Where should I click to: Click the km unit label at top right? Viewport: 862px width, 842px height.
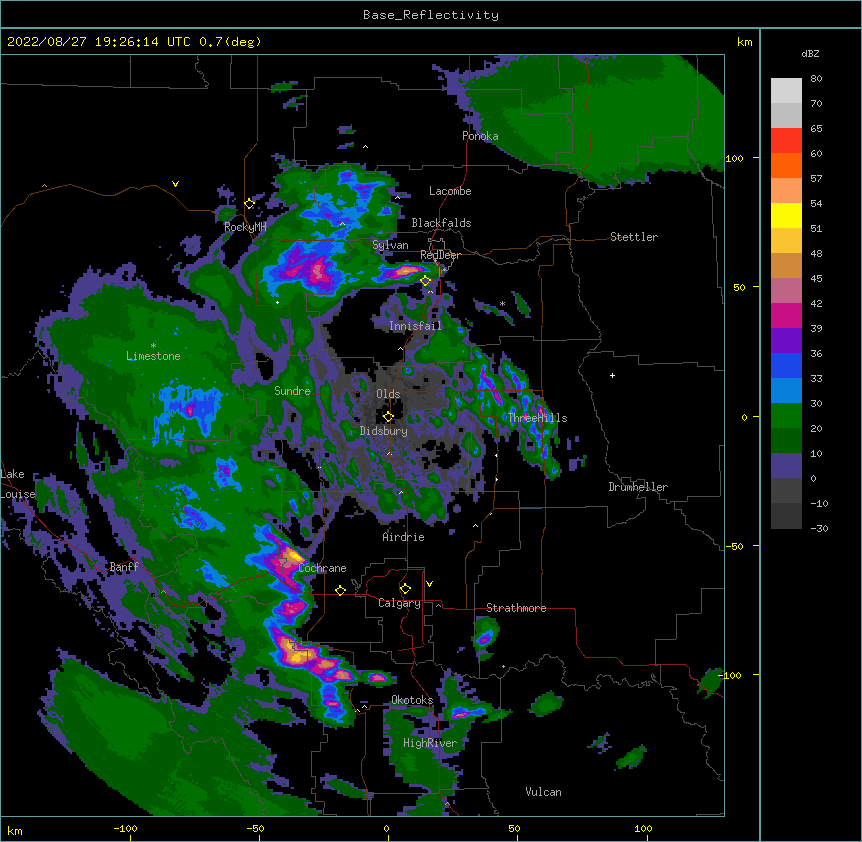(x=745, y=42)
